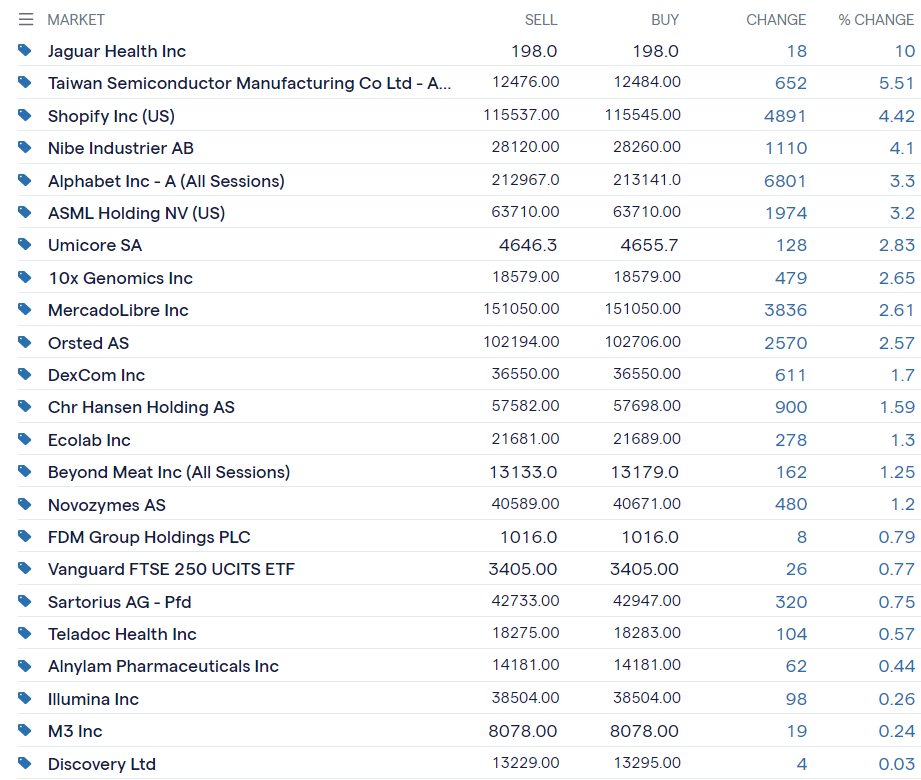Open the Vanguard FTSE 250 UCITS ETF market

pos(172,569)
